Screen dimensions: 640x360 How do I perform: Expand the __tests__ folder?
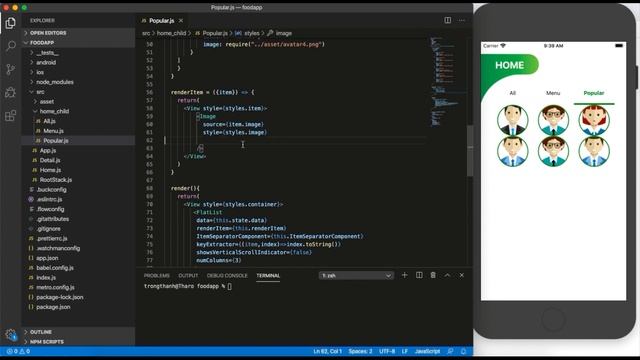point(78,53)
